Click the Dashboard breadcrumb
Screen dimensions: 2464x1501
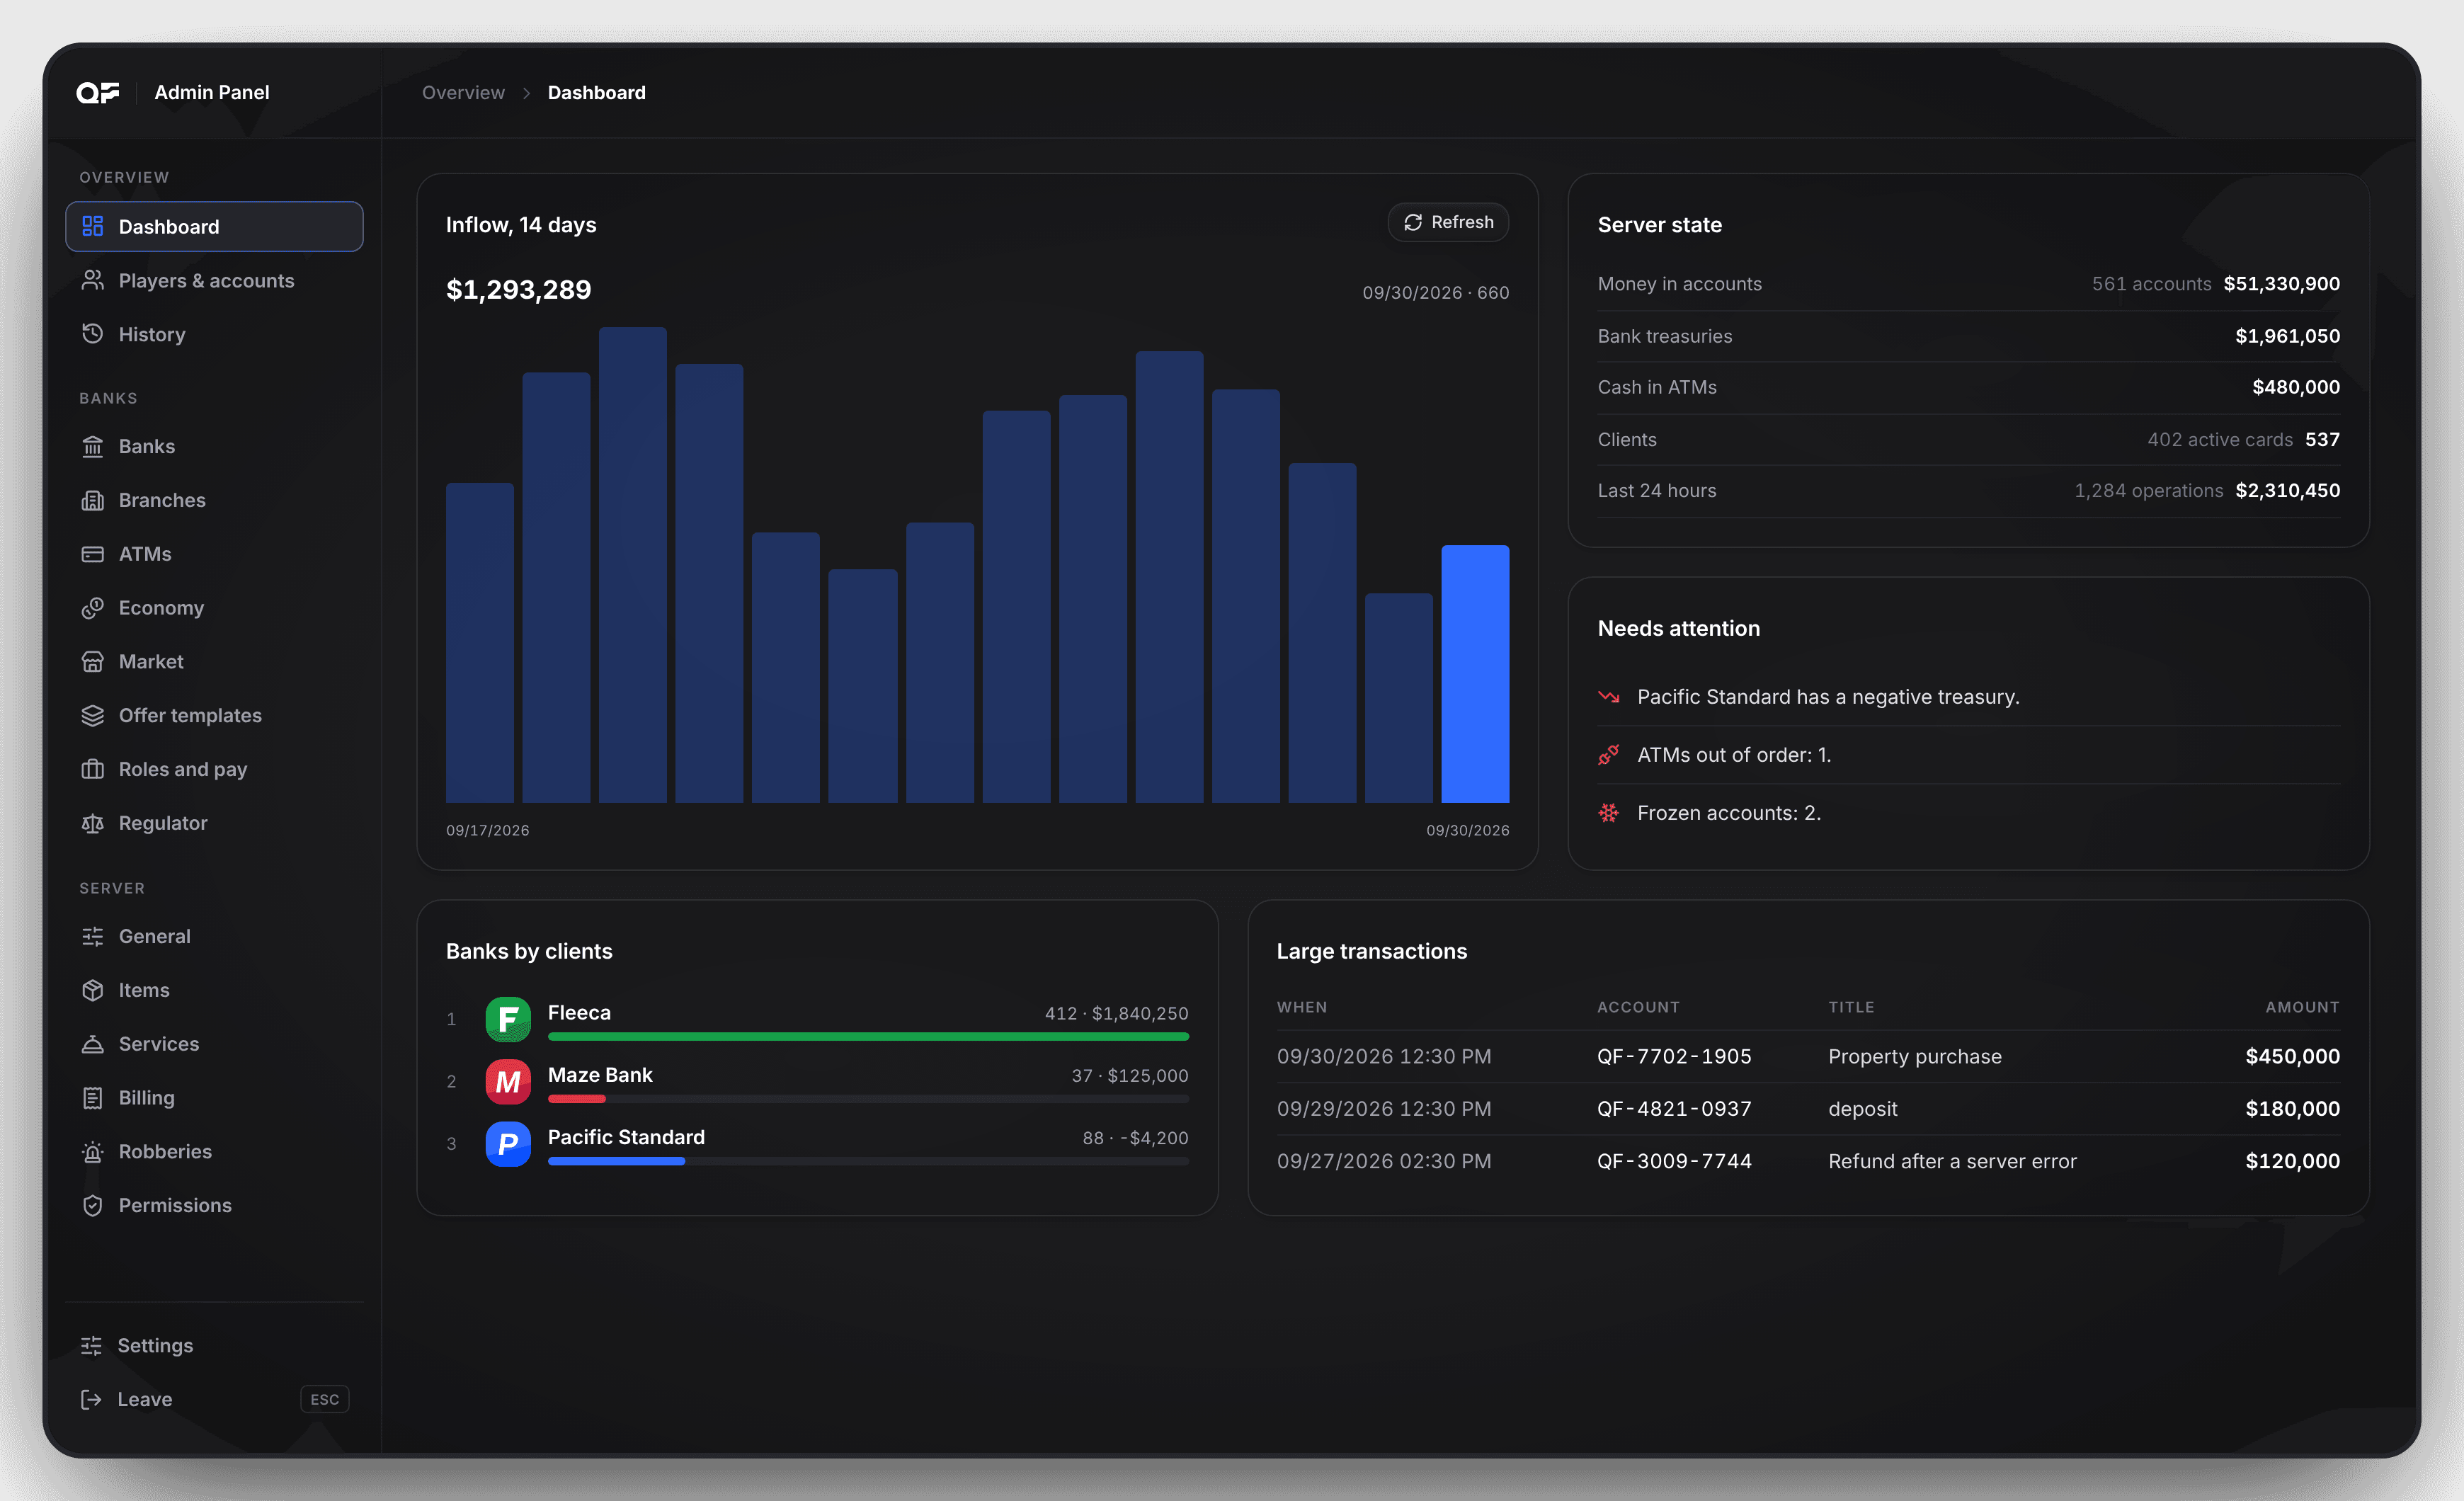(597, 92)
